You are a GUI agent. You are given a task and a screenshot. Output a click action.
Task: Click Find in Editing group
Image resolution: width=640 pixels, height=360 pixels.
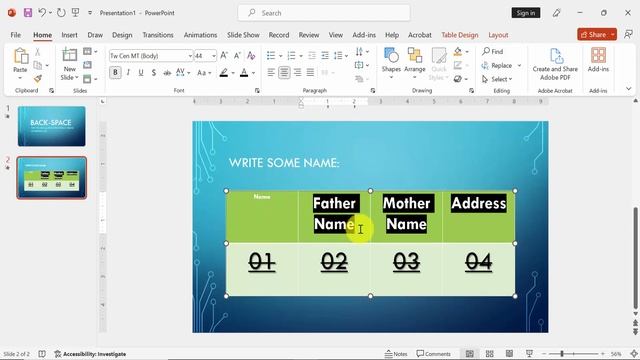tap(492, 51)
